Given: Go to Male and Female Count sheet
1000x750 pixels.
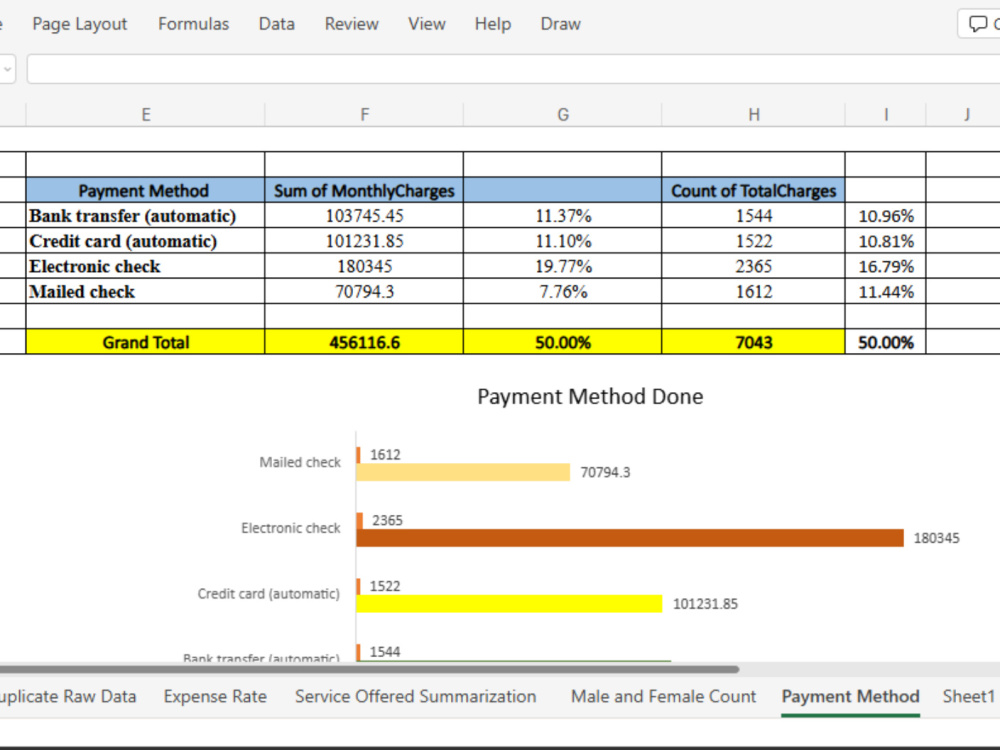Looking at the screenshot, I should [663, 696].
